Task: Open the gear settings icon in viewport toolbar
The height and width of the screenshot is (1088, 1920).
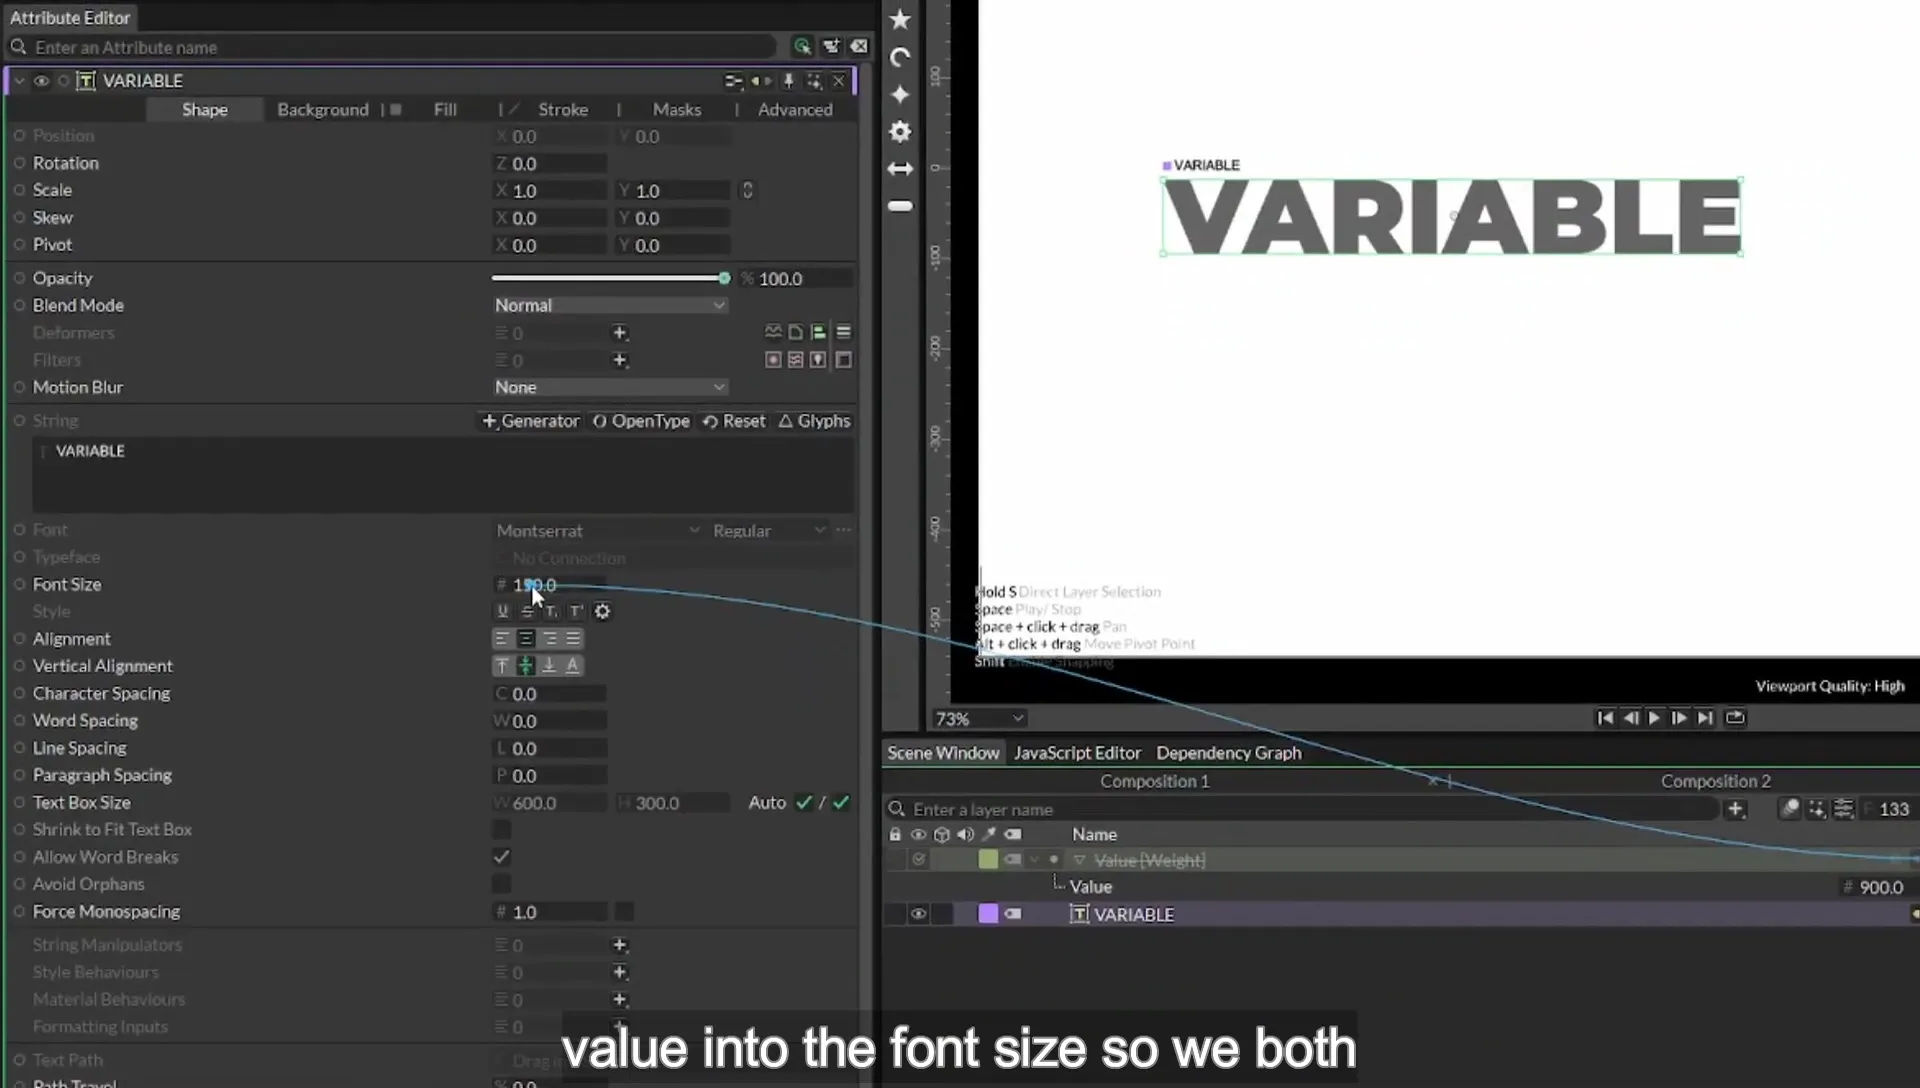Action: click(x=900, y=131)
